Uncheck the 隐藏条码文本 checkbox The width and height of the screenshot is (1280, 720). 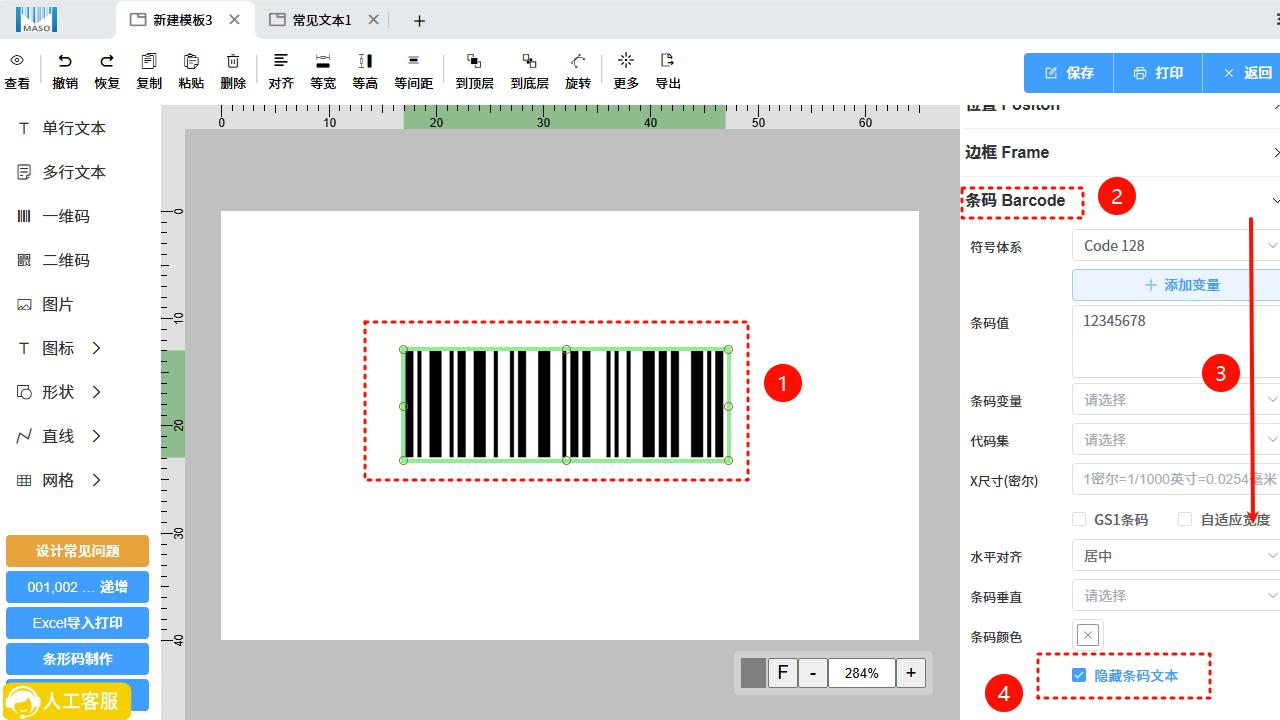pyautogui.click(x=1078, y=675)
